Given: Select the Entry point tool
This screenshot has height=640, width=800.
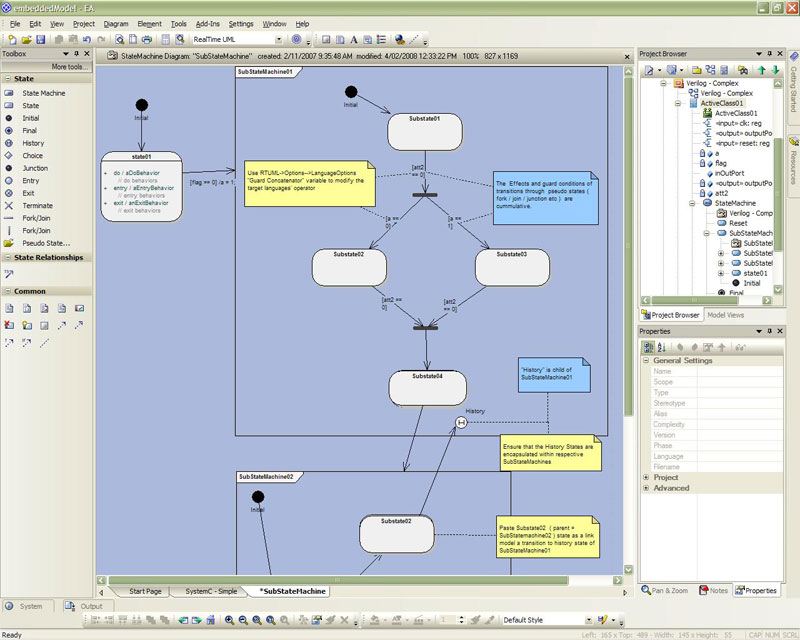Looking at the screenshot, I should coord(22,181).
